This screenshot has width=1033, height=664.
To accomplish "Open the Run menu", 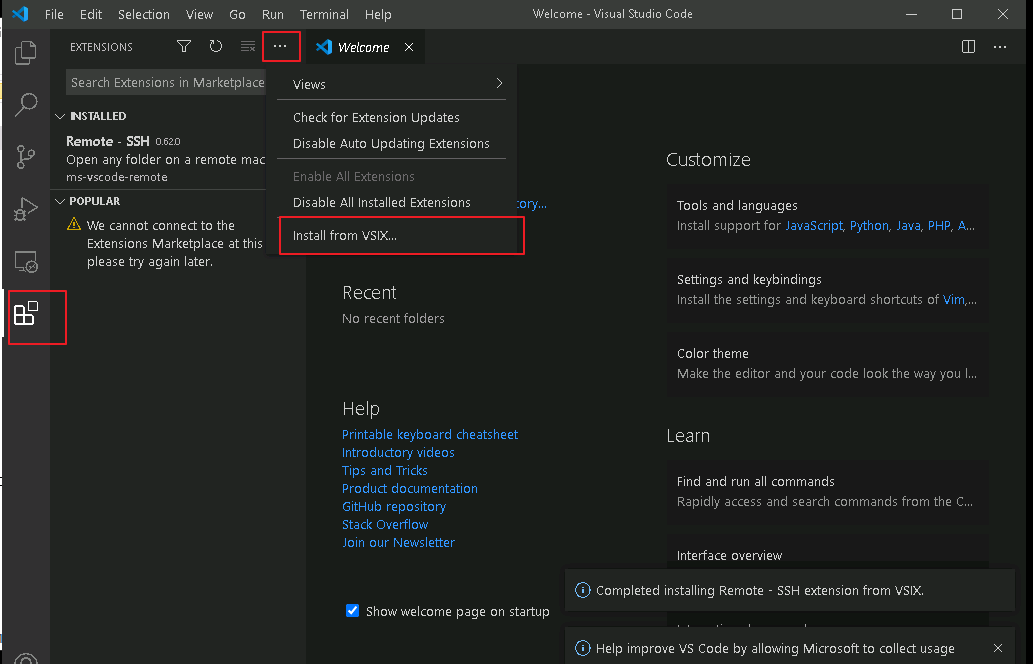I will tap(273, 14).
